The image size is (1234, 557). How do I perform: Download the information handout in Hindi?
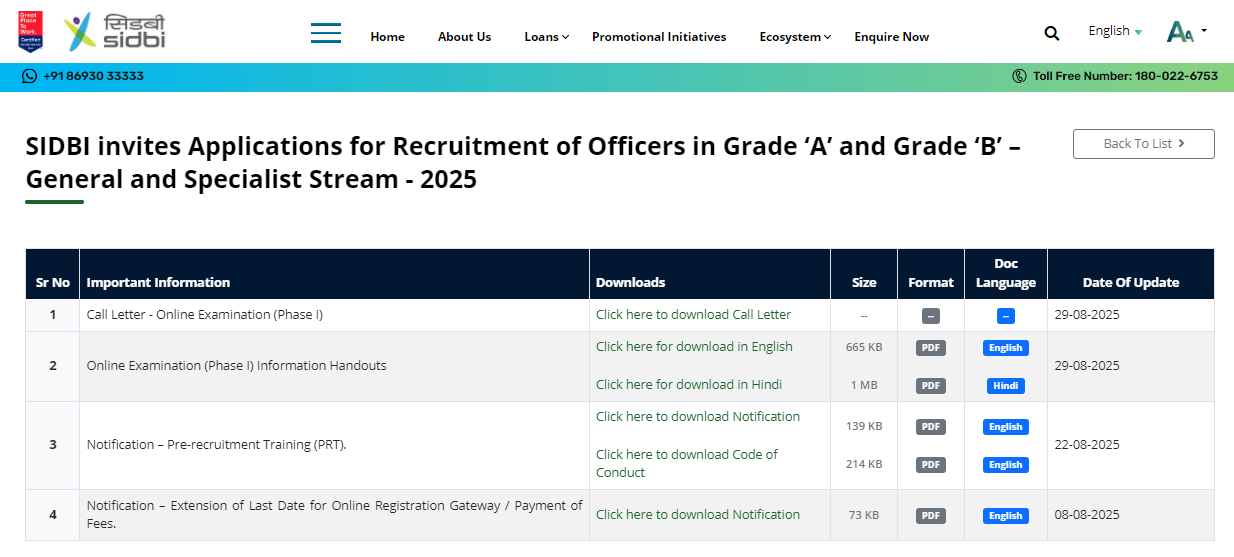coord(688,385)
